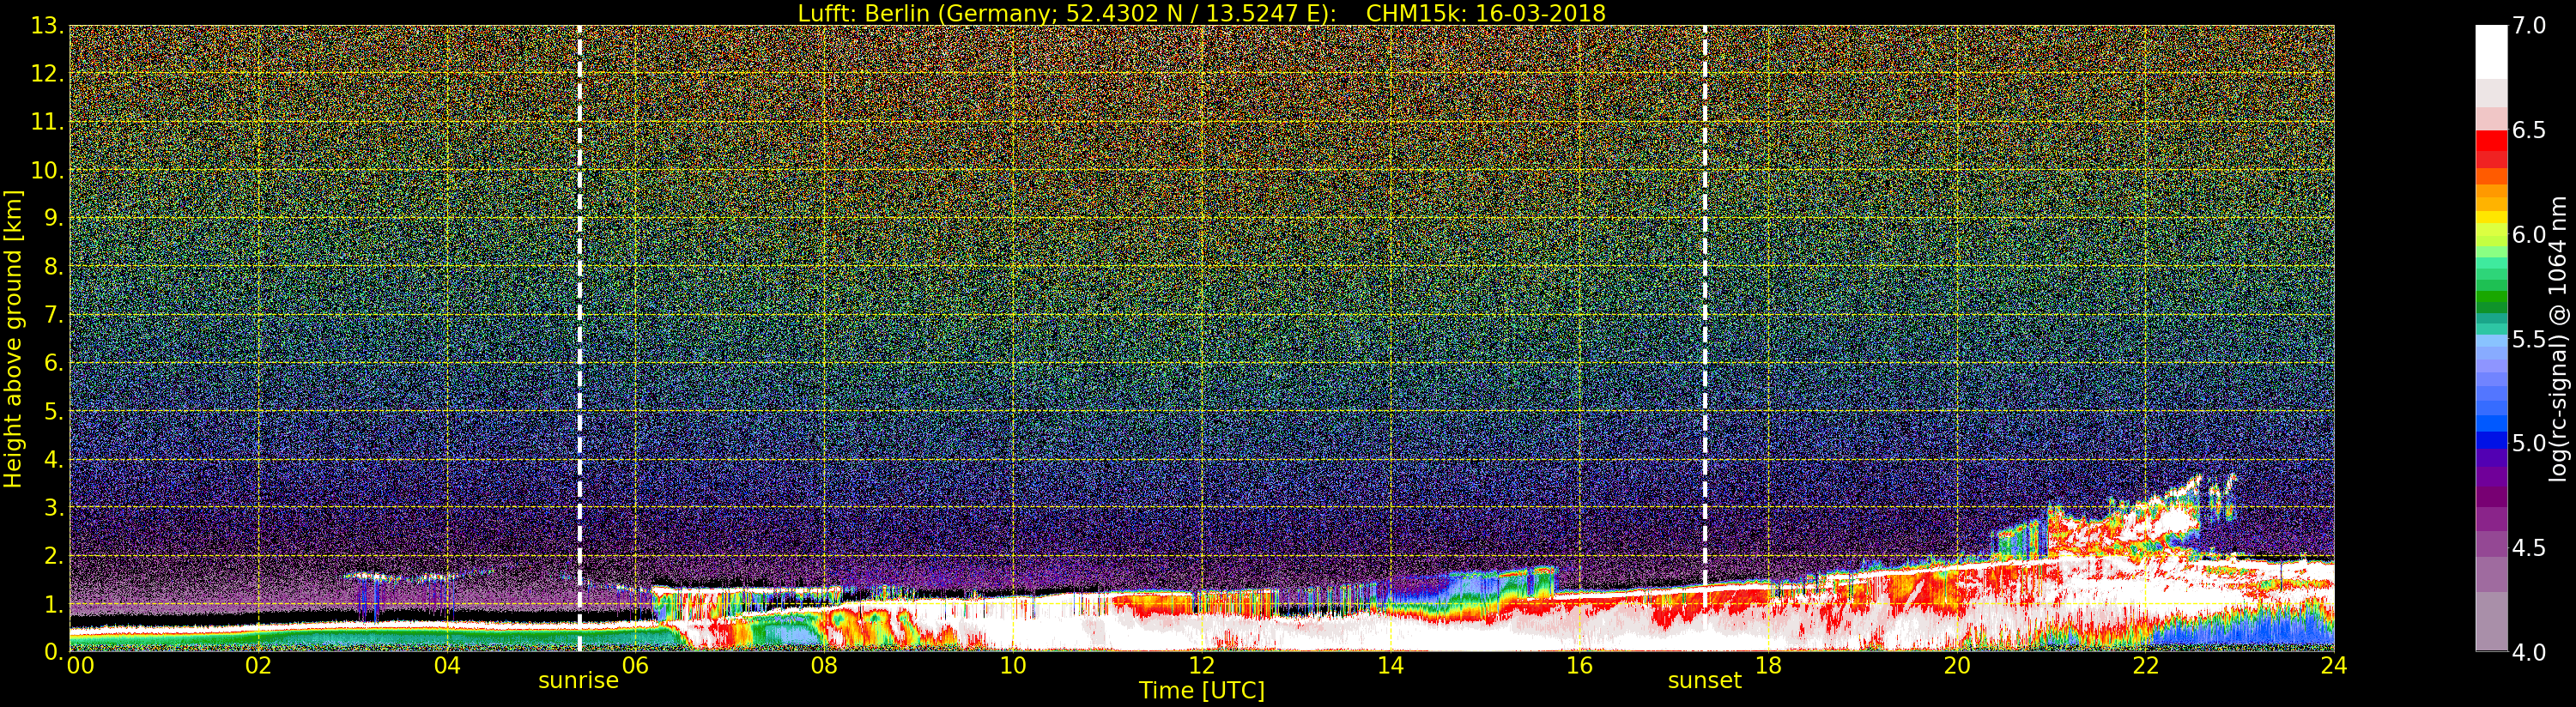The image size is (2576, 707).
Task: Click the '4.' height tick label
Action: tap(52, 459)
